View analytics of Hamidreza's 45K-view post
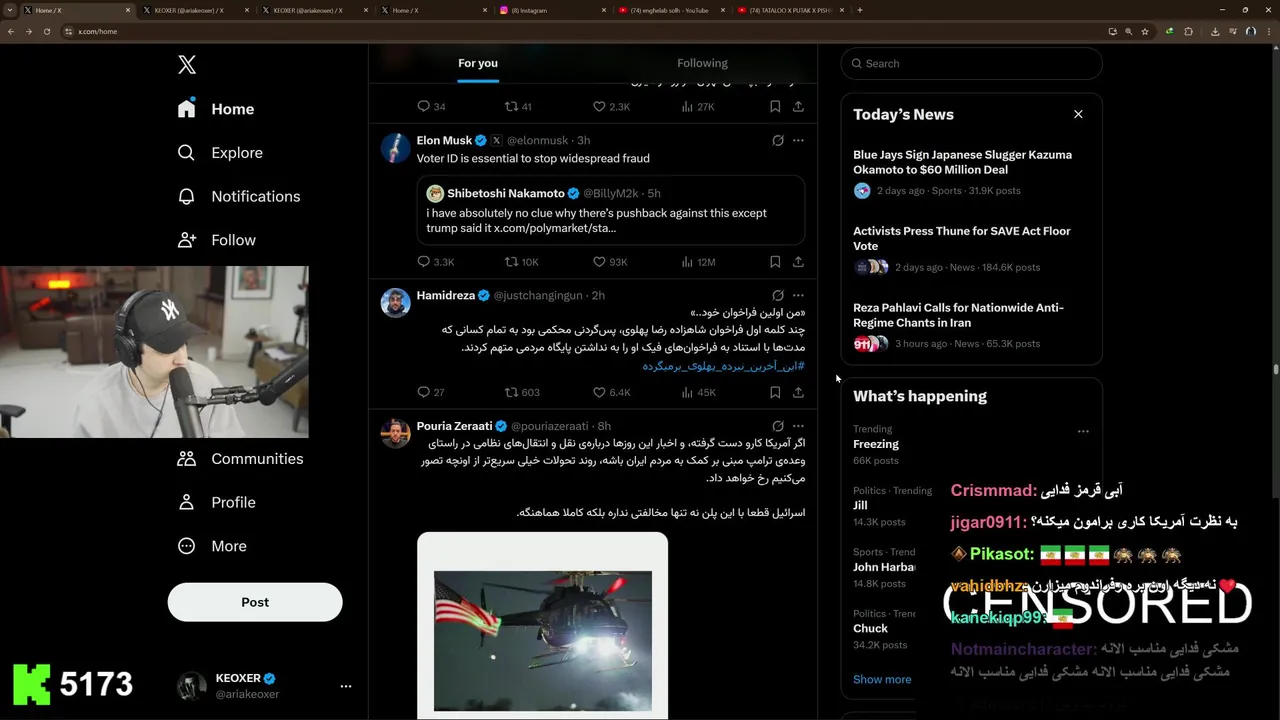 tap(698, 392)
